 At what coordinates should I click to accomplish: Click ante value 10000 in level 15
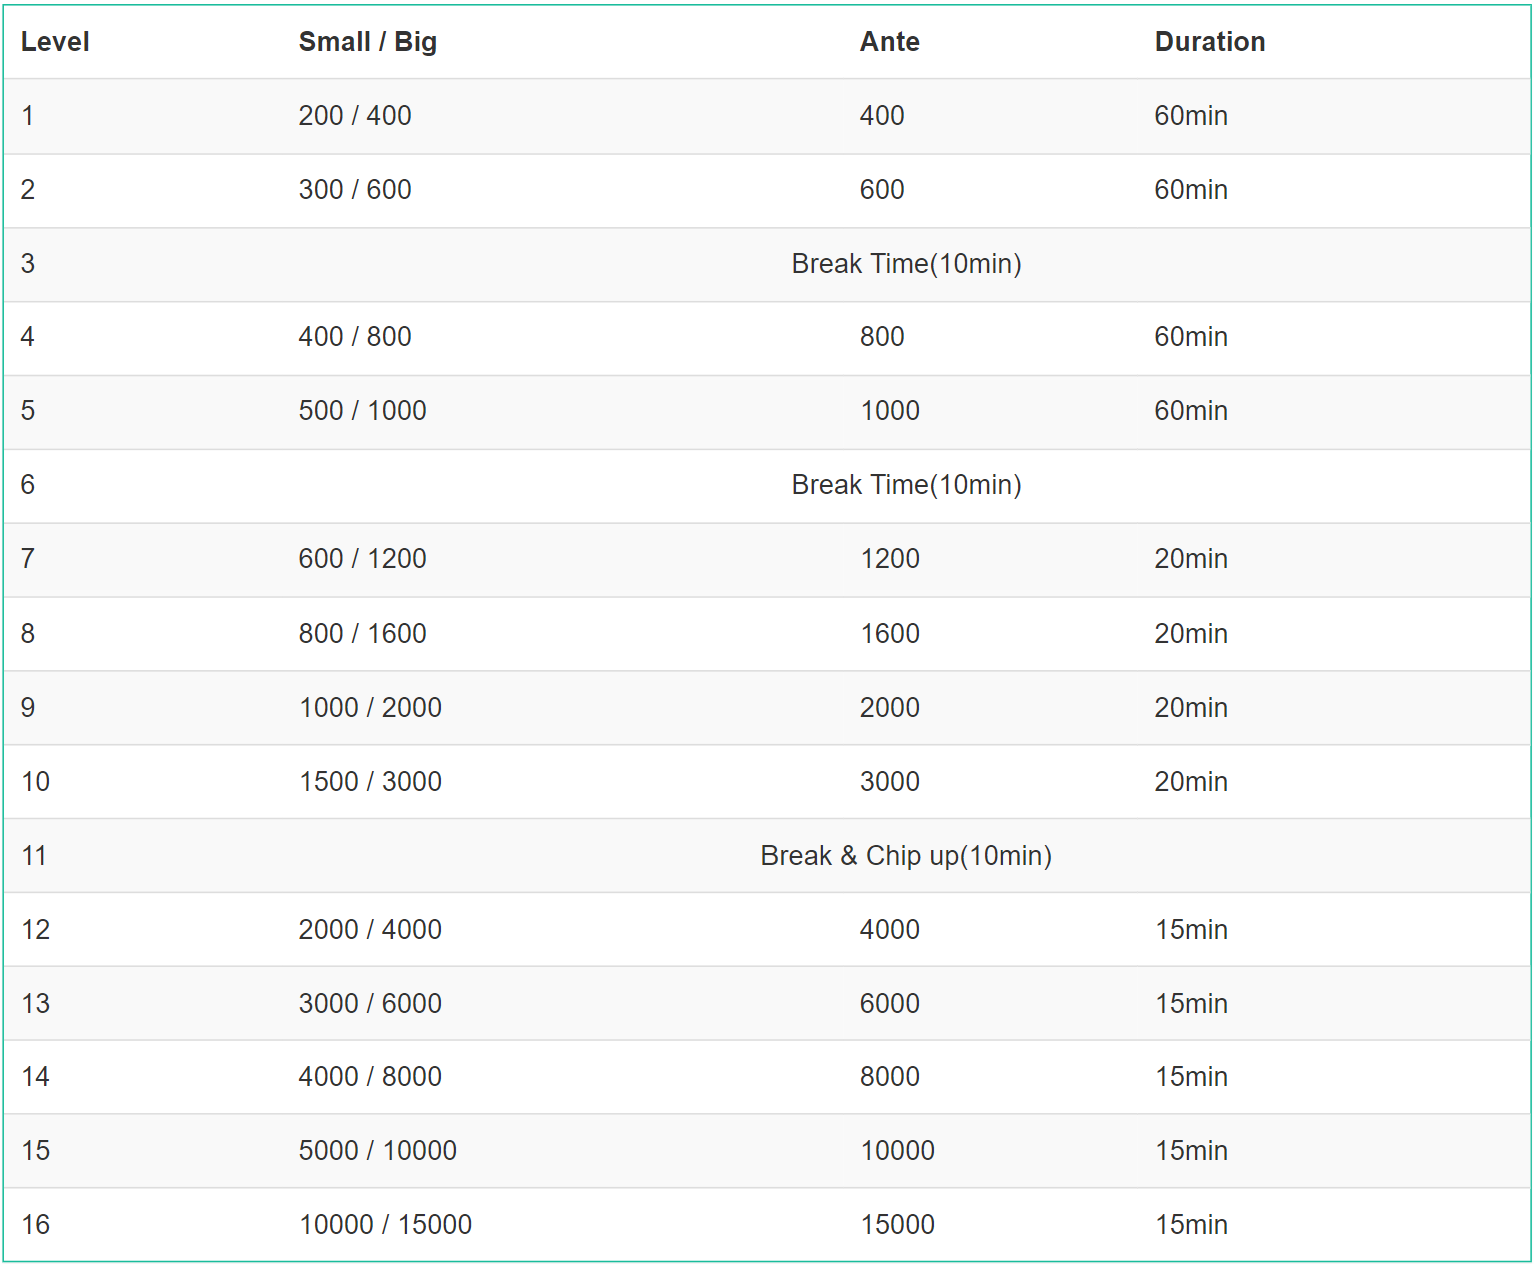[898, 1151]
